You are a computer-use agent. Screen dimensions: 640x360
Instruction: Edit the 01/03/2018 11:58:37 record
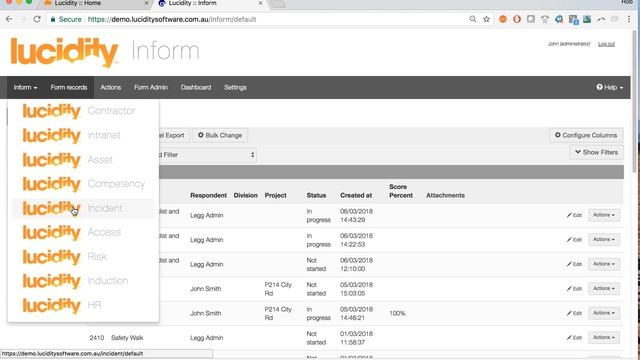point(574,338)
